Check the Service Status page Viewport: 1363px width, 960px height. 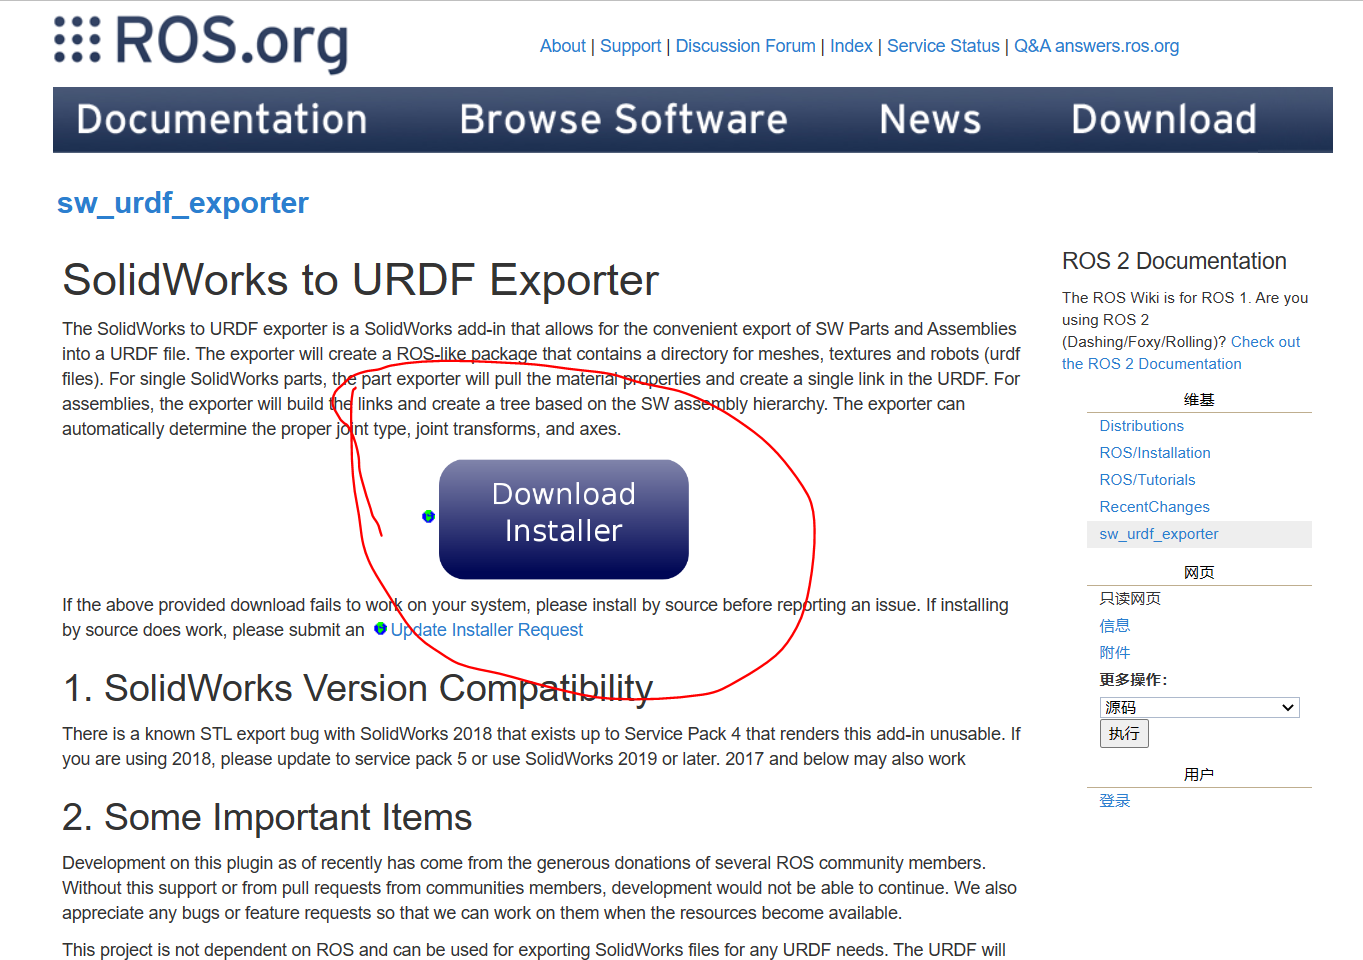pyautogui.click(x=942, y=46)
